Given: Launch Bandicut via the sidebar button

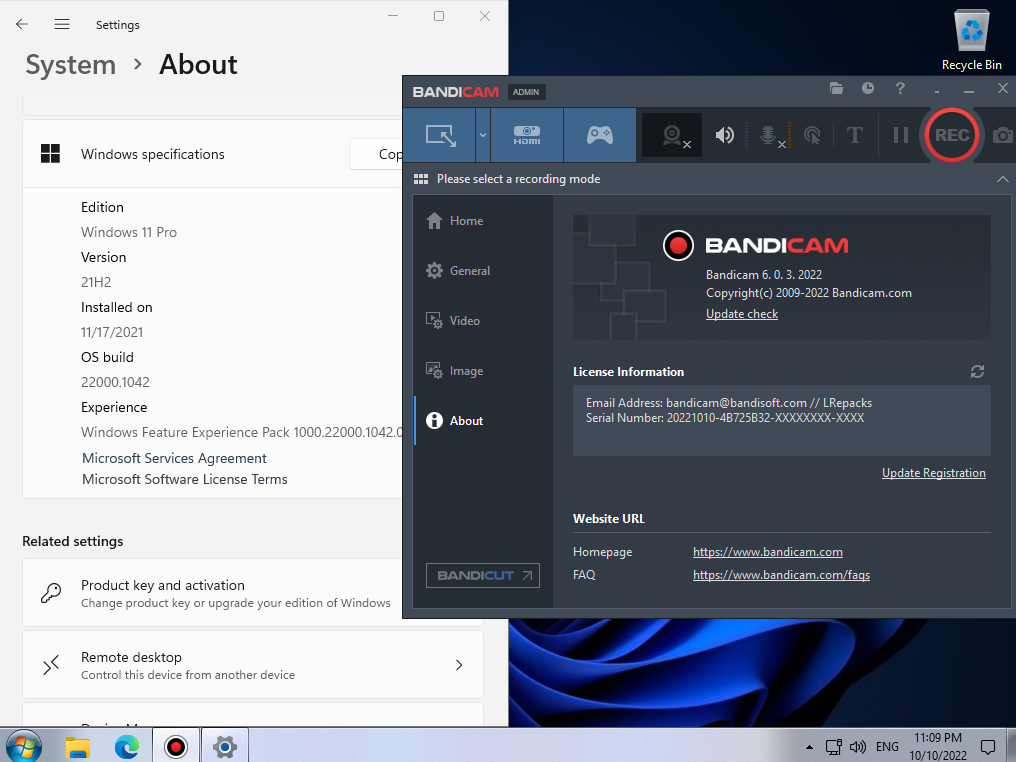Looking at the screenshot, I should pos(482,575).
